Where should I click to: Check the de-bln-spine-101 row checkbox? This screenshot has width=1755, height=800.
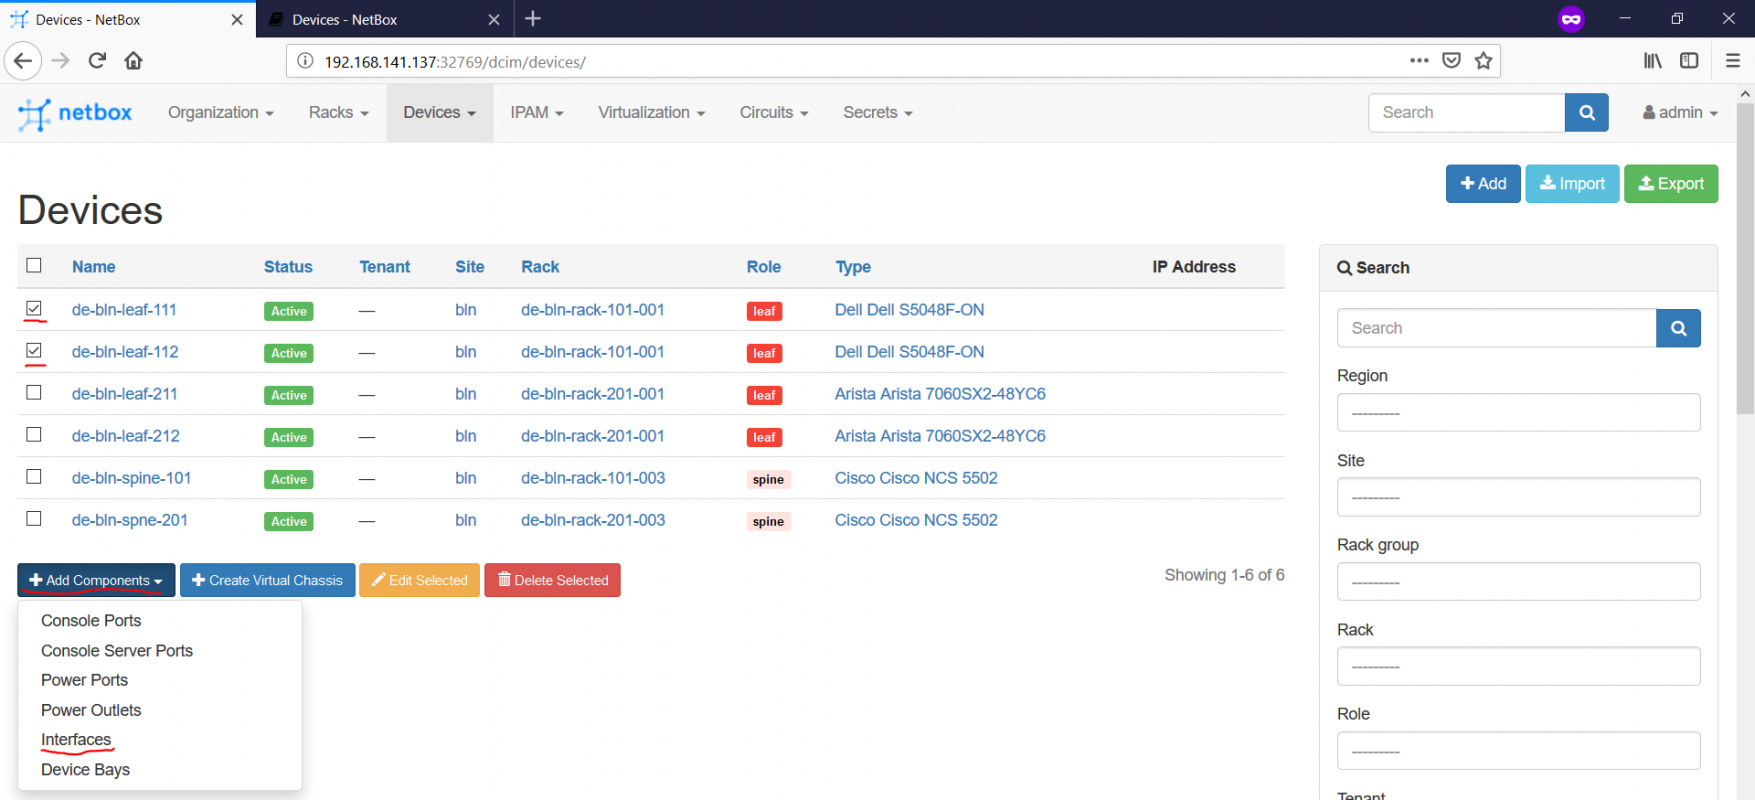pos(34,477)
